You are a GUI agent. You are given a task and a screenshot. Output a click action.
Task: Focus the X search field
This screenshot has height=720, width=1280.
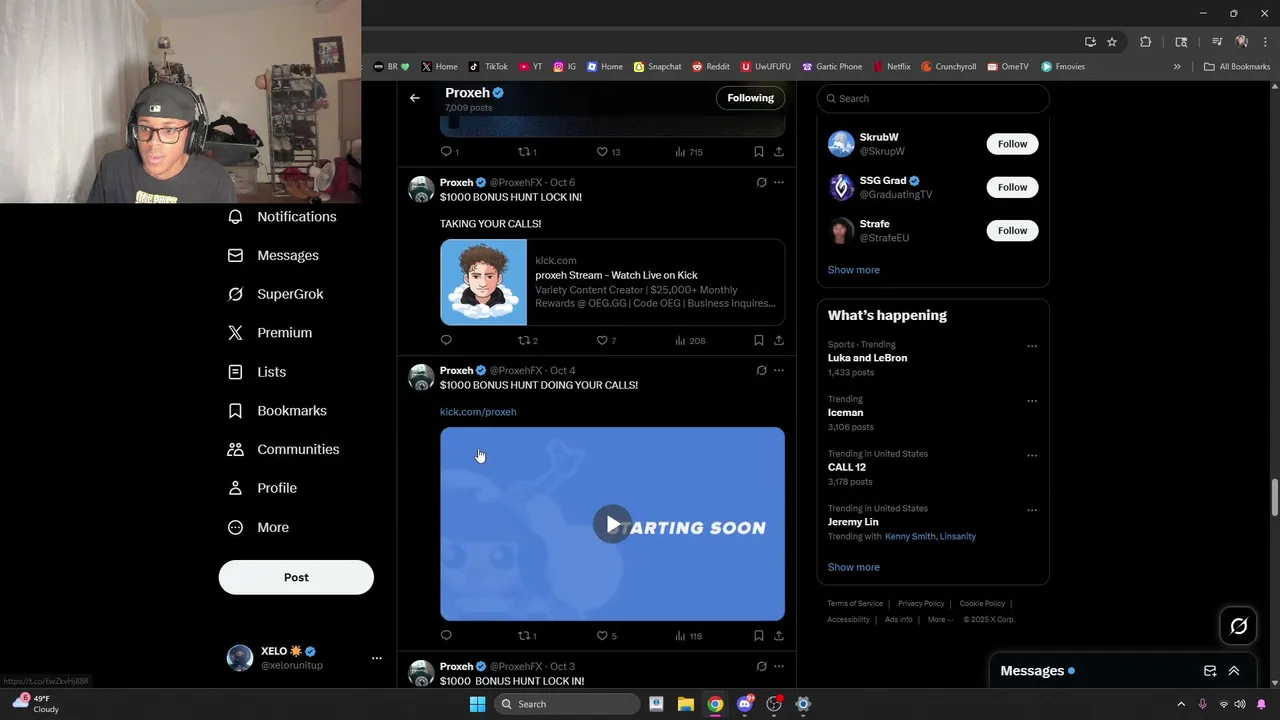933,98
